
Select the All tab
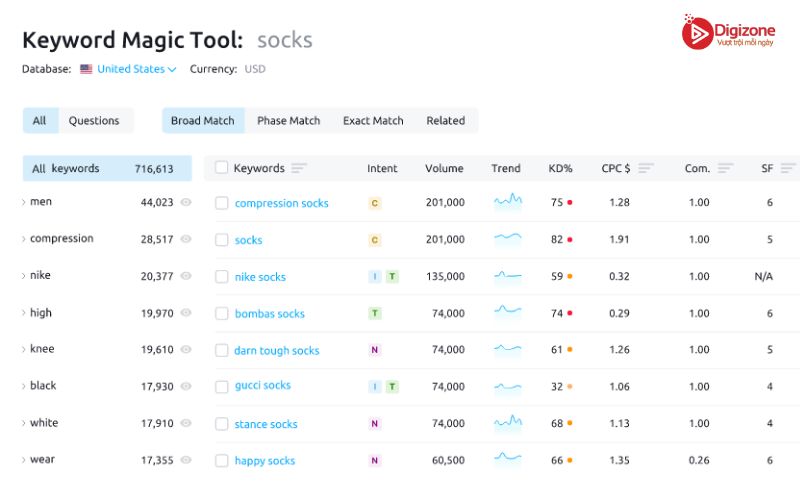[40, 120]
